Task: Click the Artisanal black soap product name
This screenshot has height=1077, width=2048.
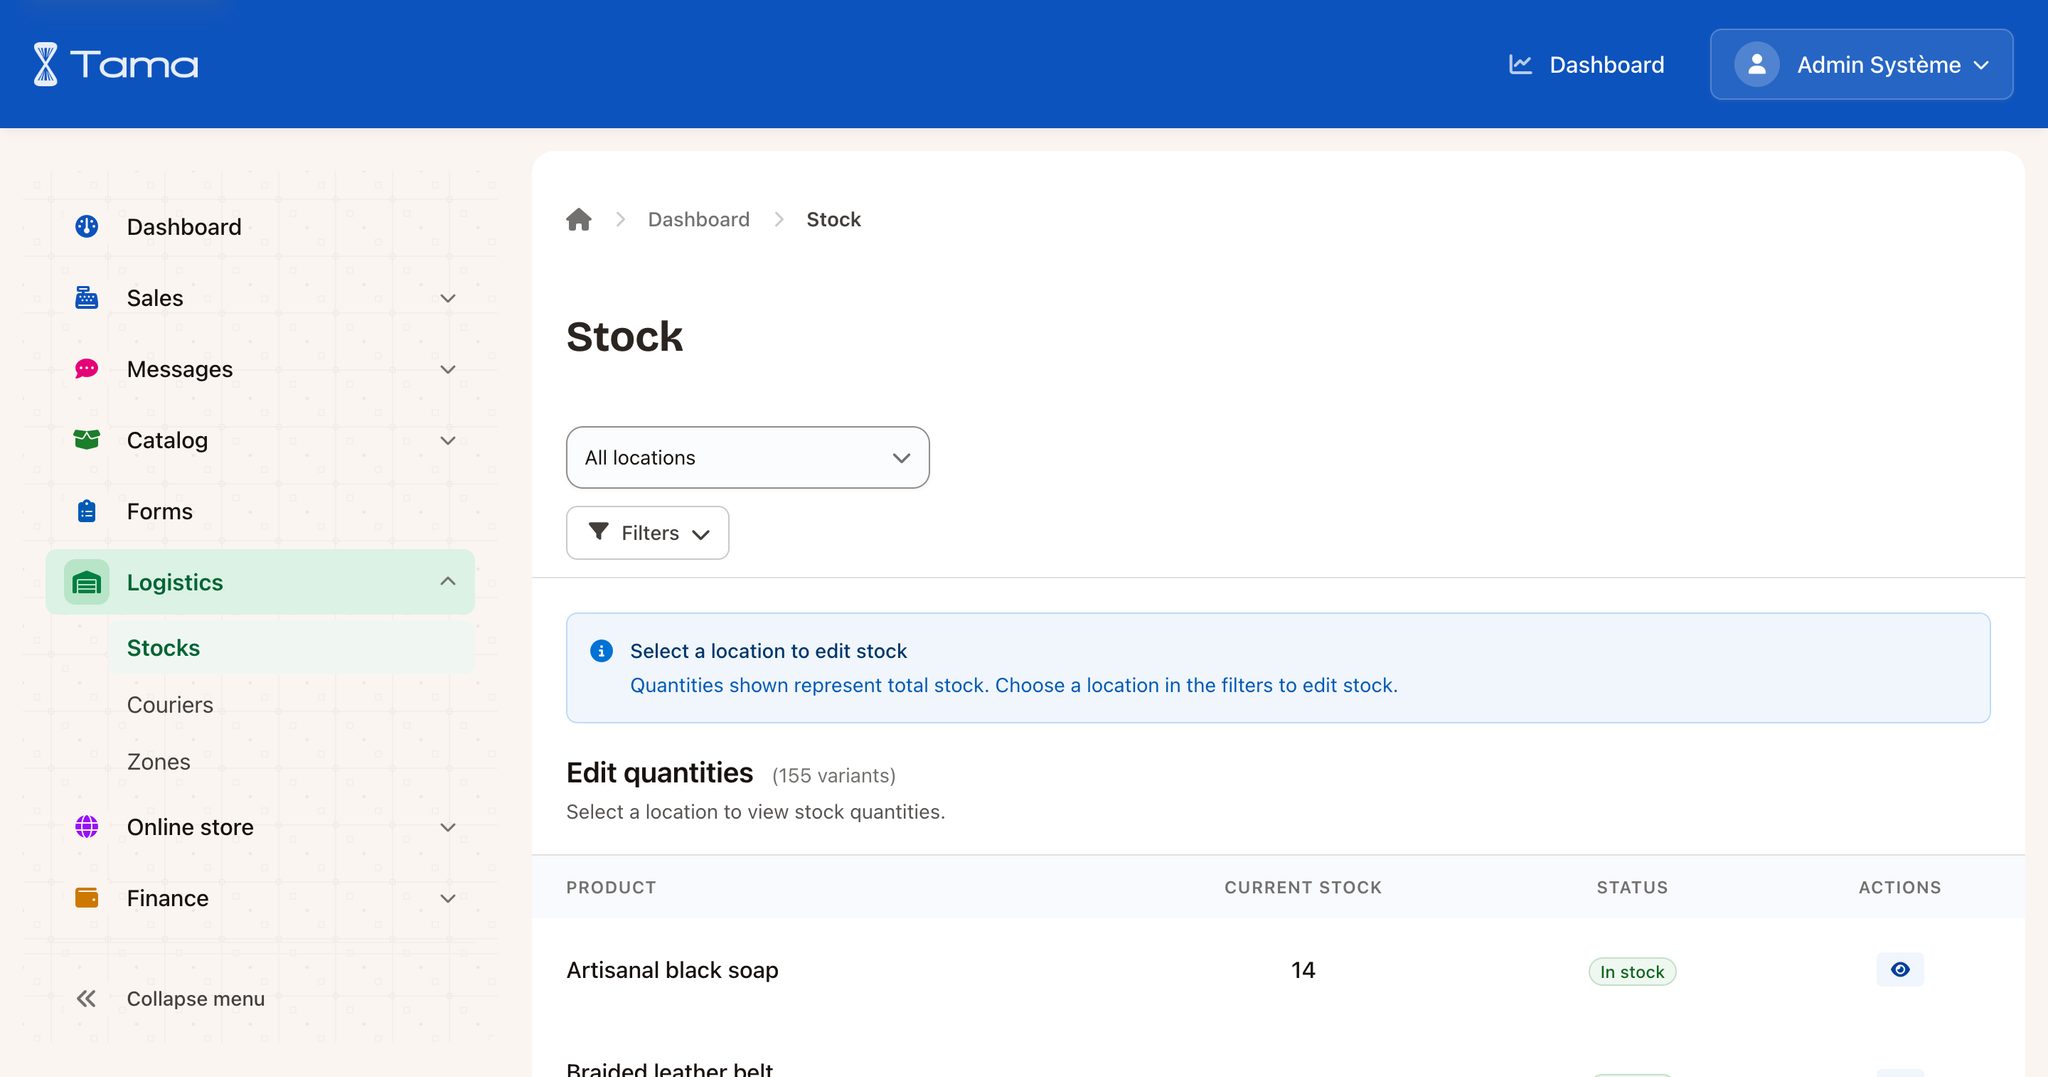Action: [x=672, y=970]
